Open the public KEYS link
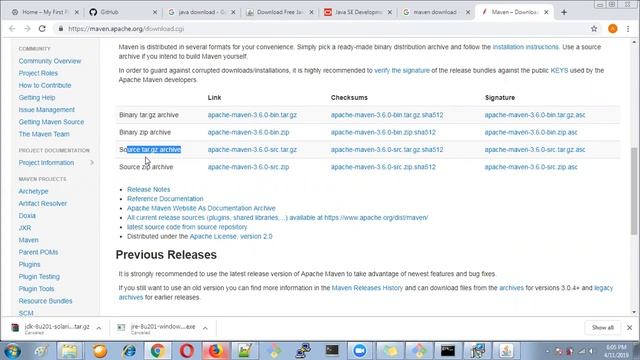Screen dimensions: 640x360 click(x=559, y=71)
